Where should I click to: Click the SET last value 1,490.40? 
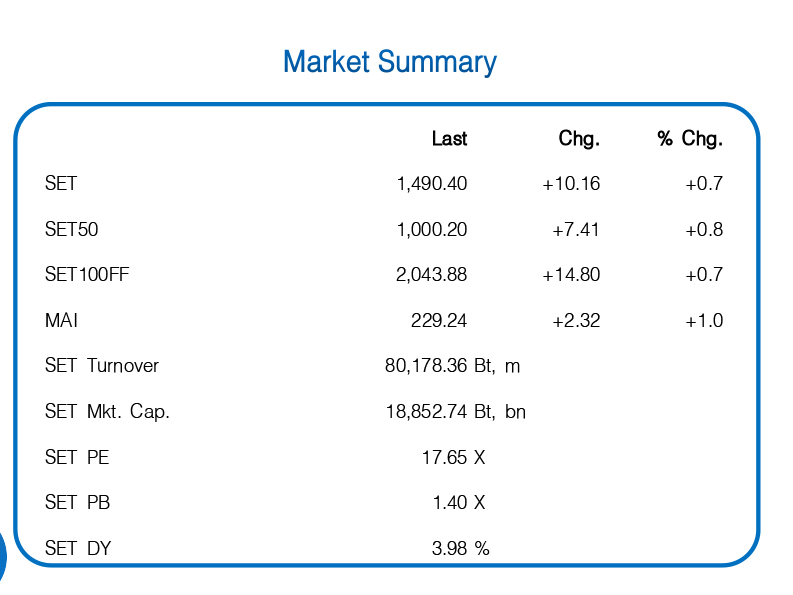[432, 184]
